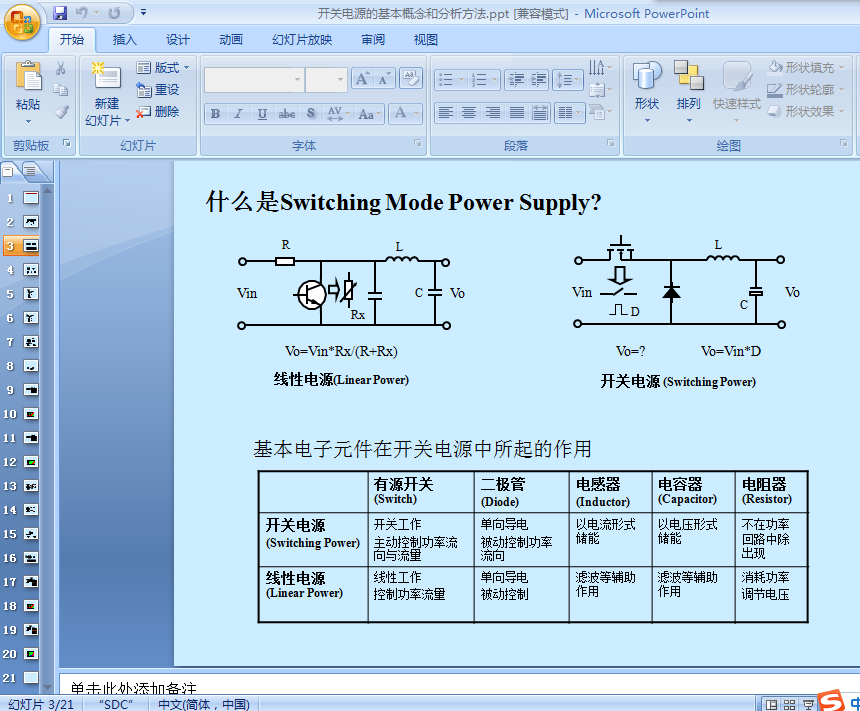This screenshot has height=711, width=860.
Task: Open the 形状轮廓 outline color menu
Action: tap(806, 89)
